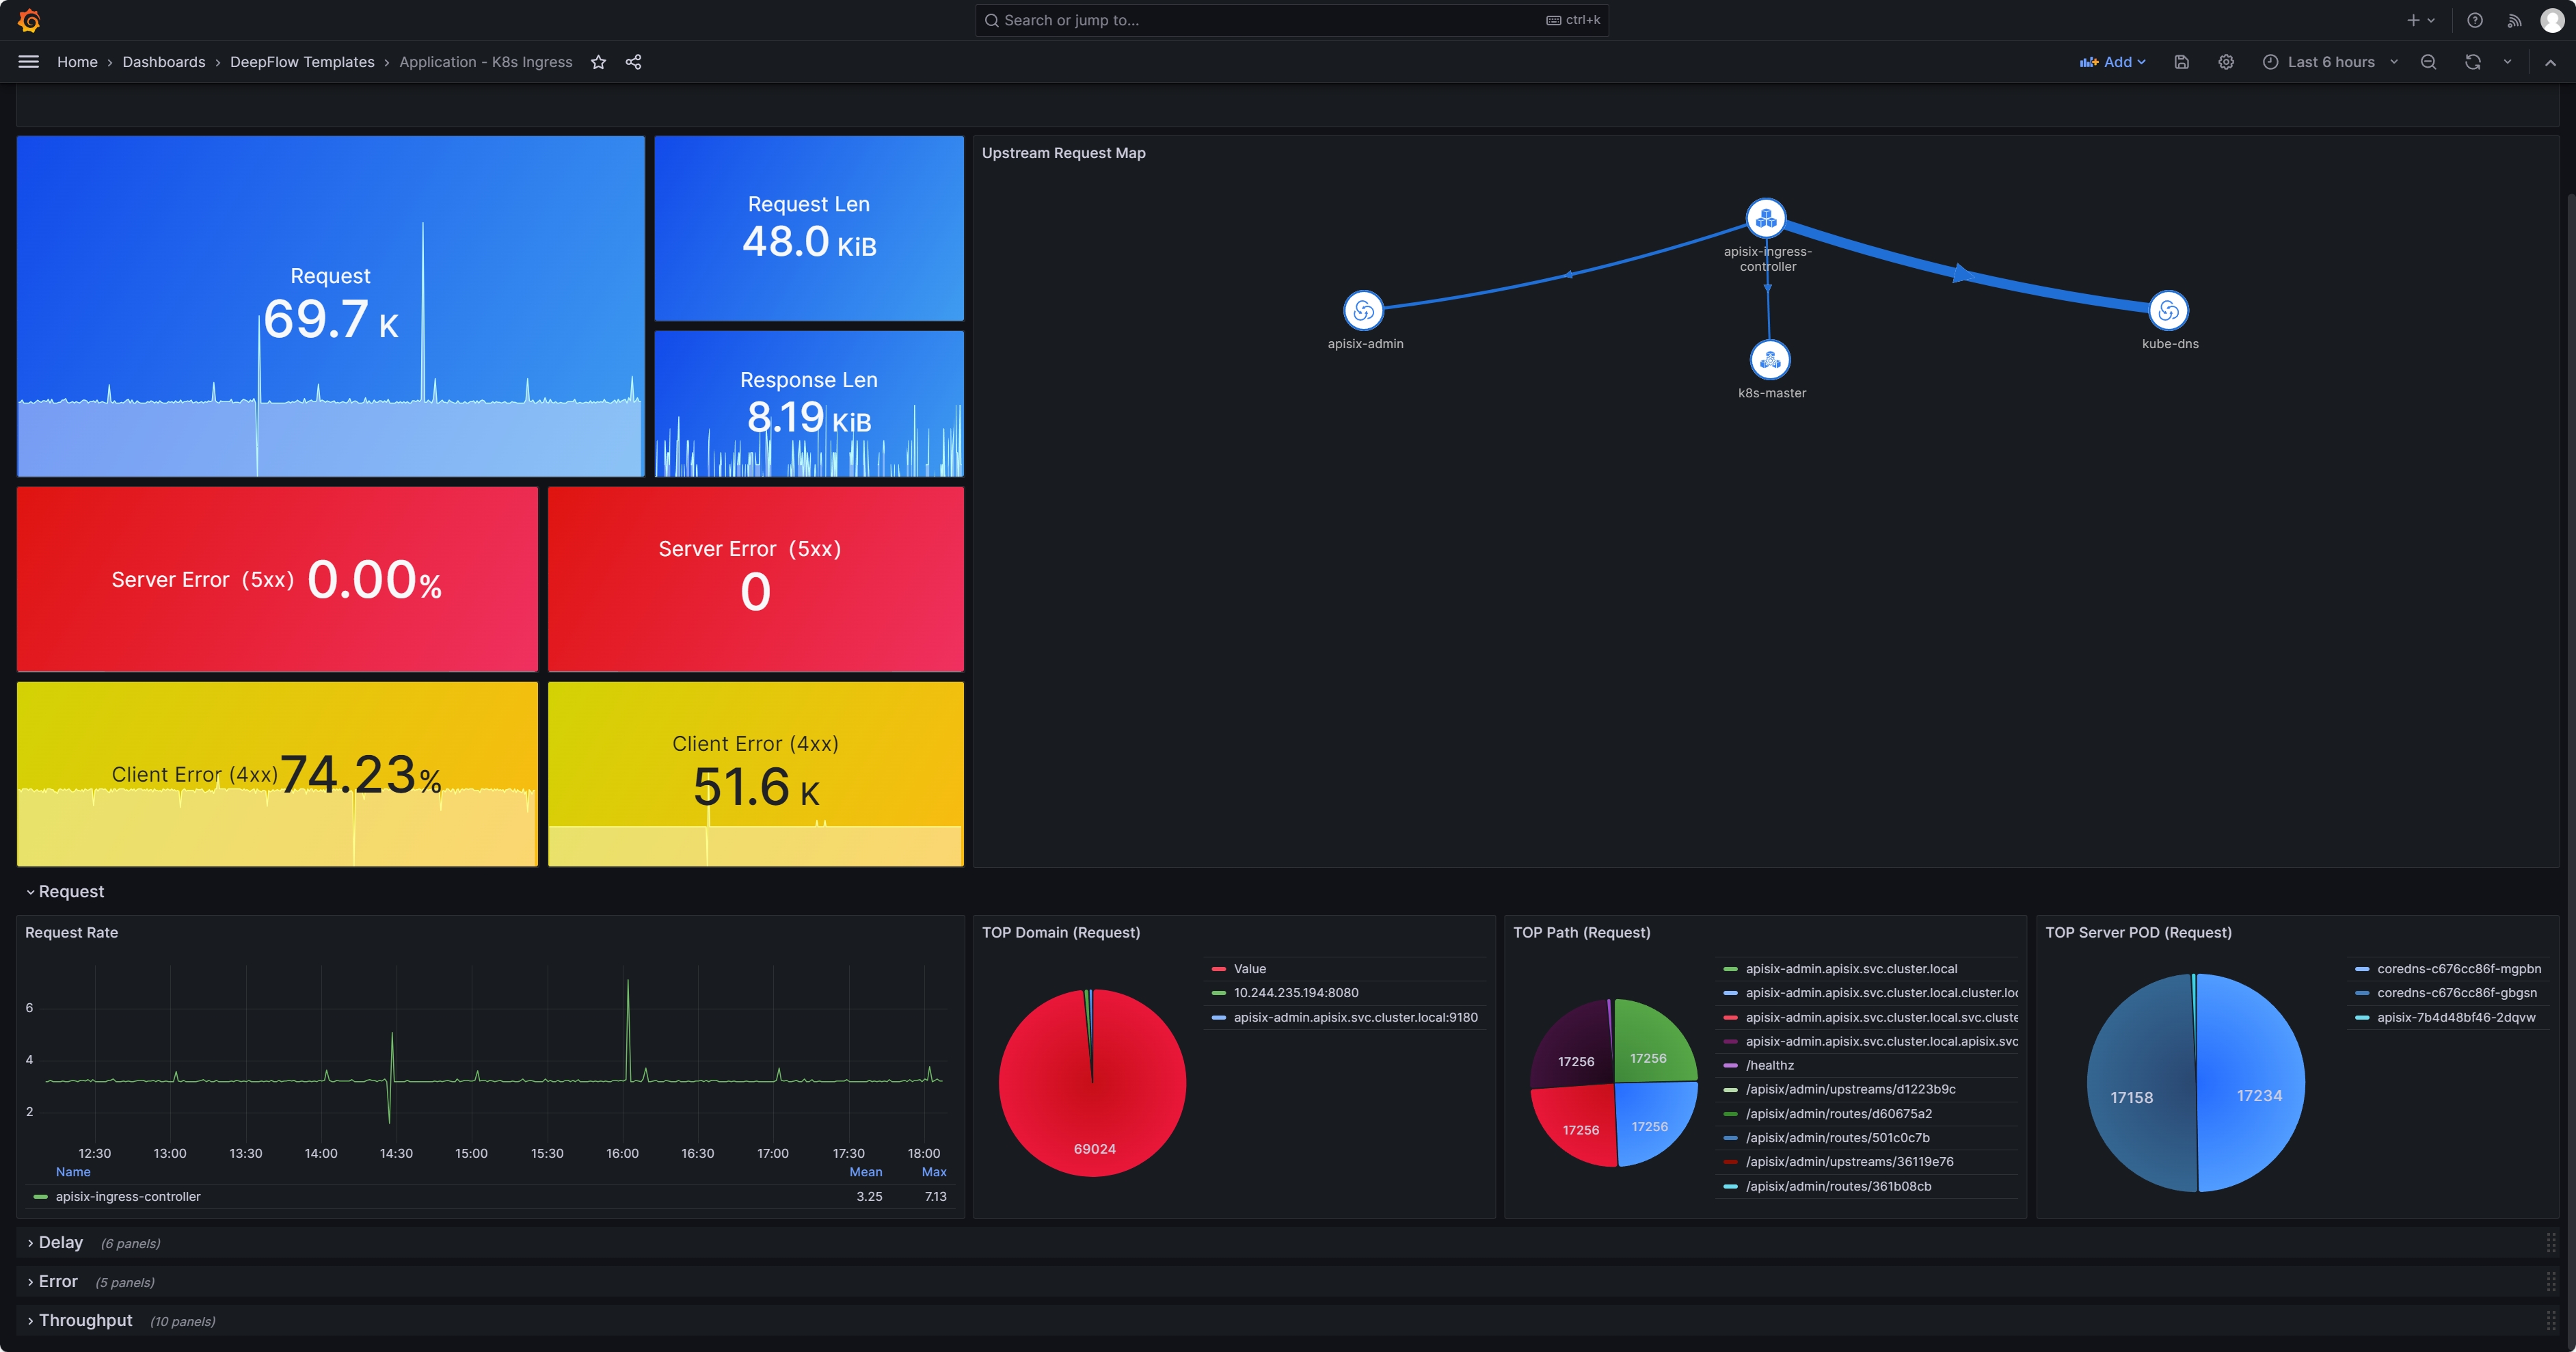The image size is (2576, 1352).
Task: Open dashboard settings gear
Action: point(2226,62)
